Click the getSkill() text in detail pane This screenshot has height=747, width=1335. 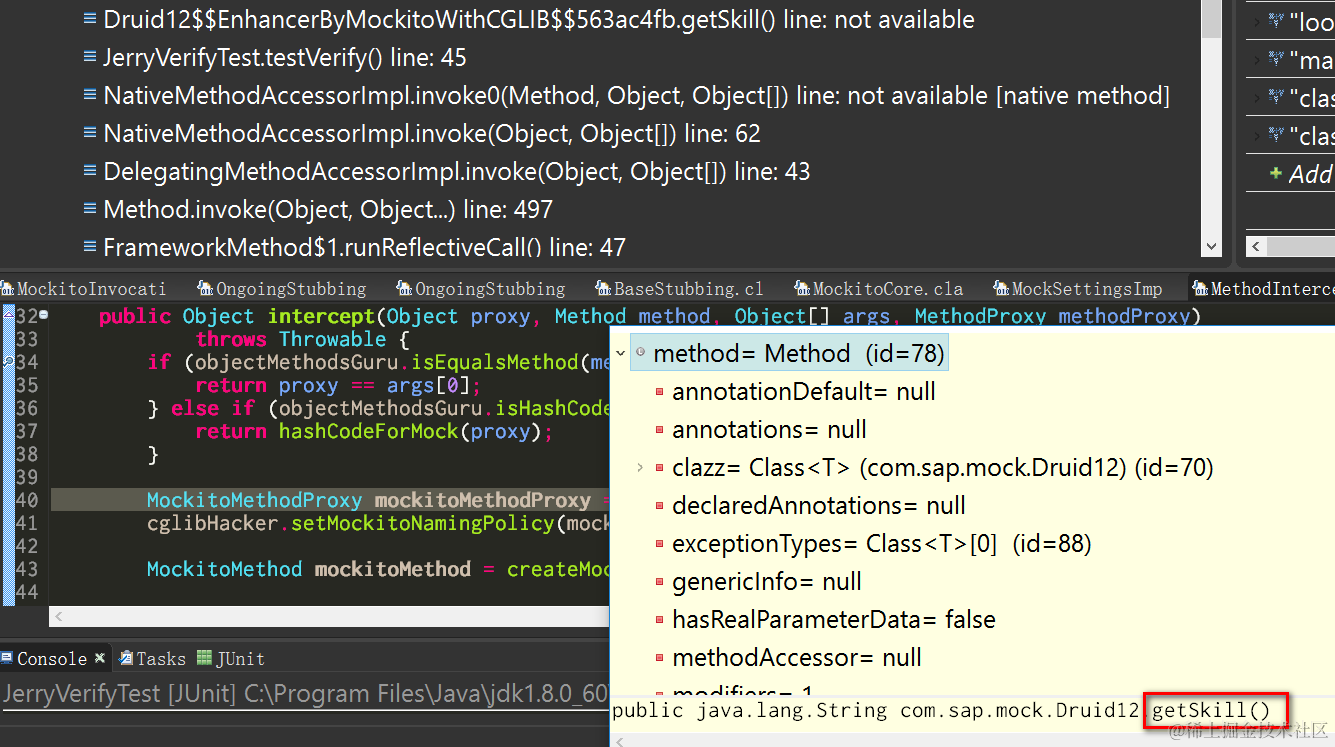point(1212,710)
